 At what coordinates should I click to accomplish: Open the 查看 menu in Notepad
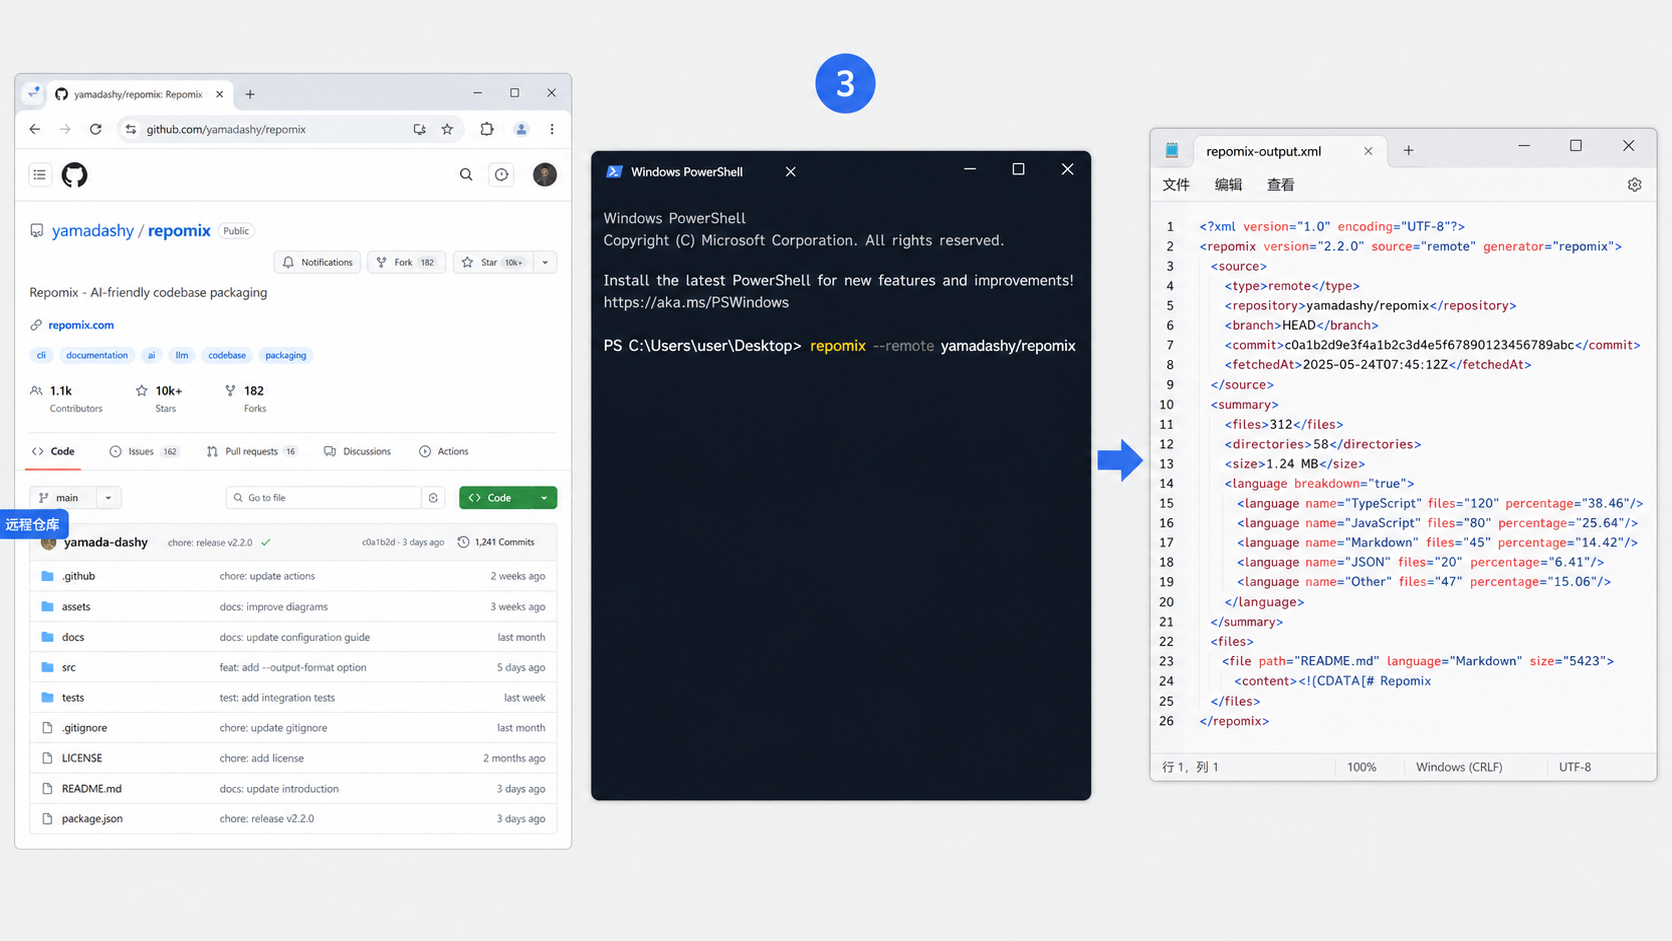coord(1280,185)
